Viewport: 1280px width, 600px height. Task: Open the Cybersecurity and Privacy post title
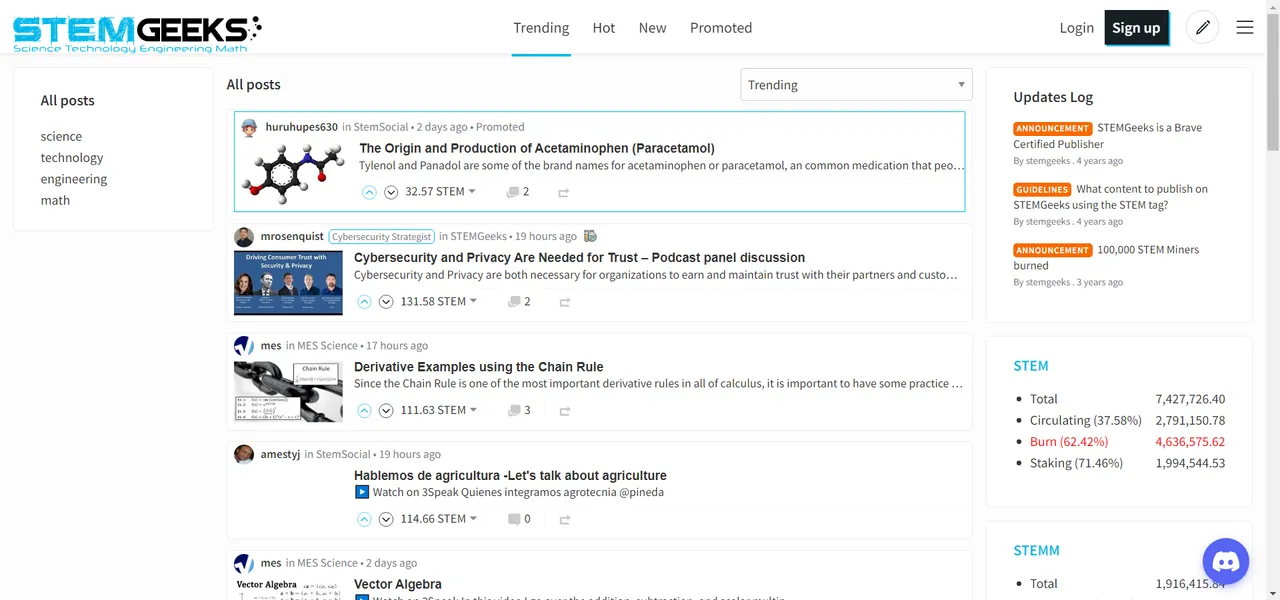[x=579, y=257]
